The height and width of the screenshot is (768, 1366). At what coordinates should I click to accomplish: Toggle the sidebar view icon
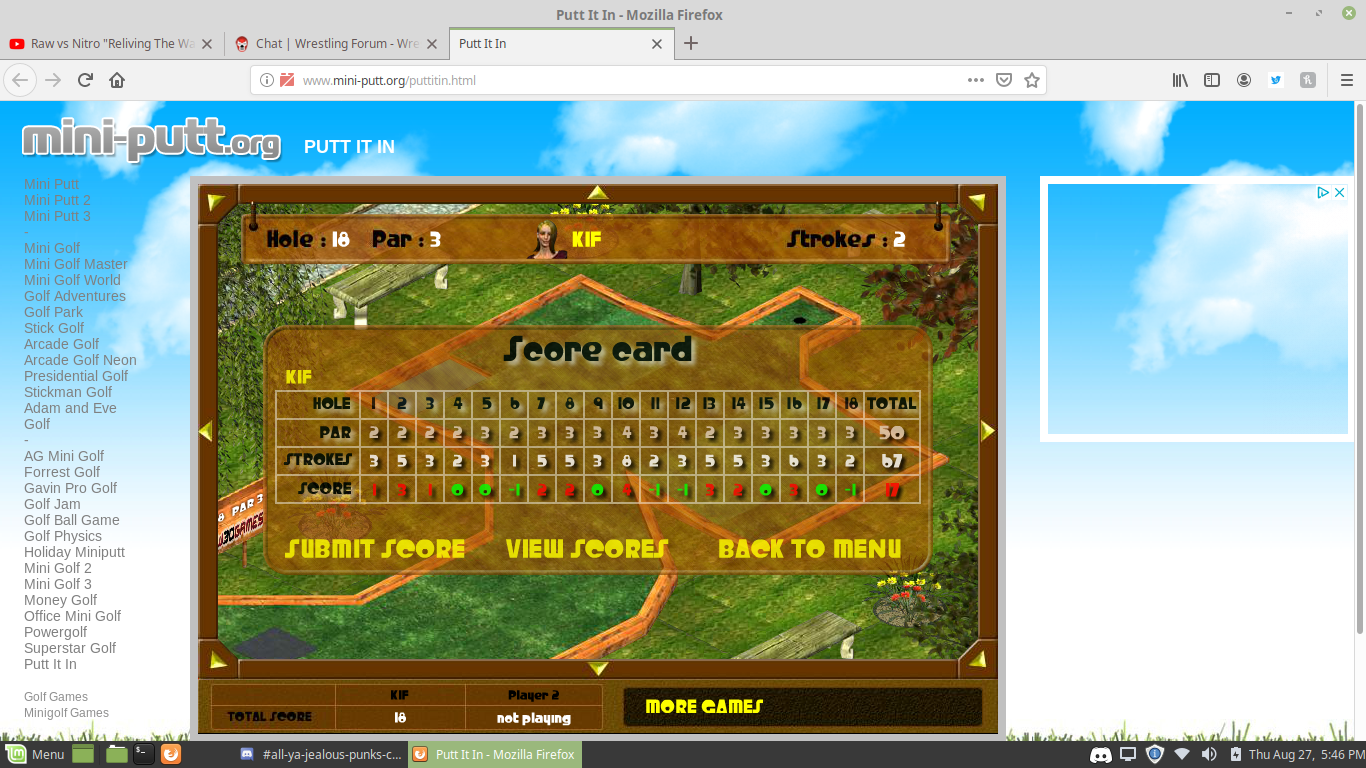(1211, 80)
